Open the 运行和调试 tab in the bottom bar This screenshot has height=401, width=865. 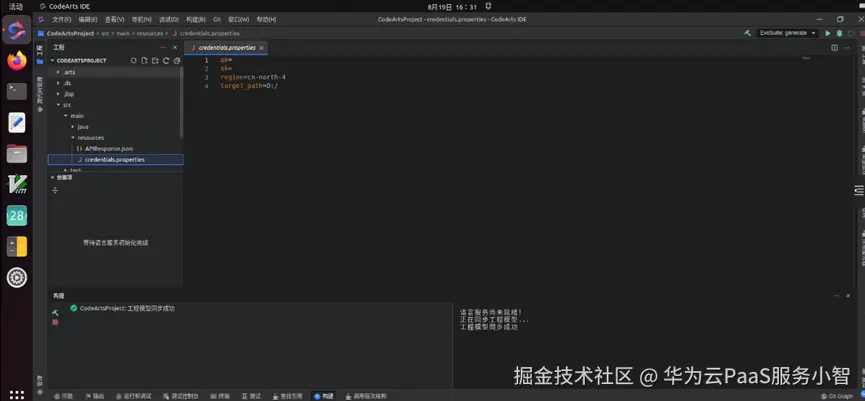click(x=134, y=396)
